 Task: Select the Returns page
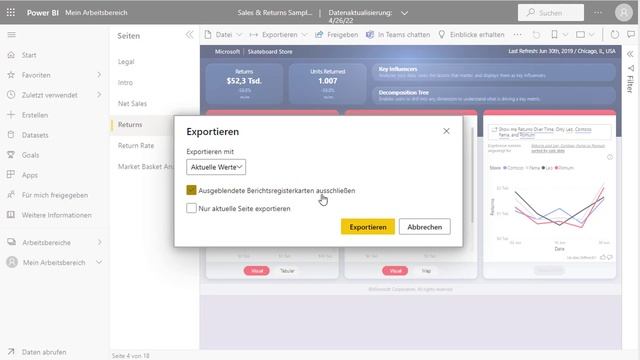(x=130, y=124)
